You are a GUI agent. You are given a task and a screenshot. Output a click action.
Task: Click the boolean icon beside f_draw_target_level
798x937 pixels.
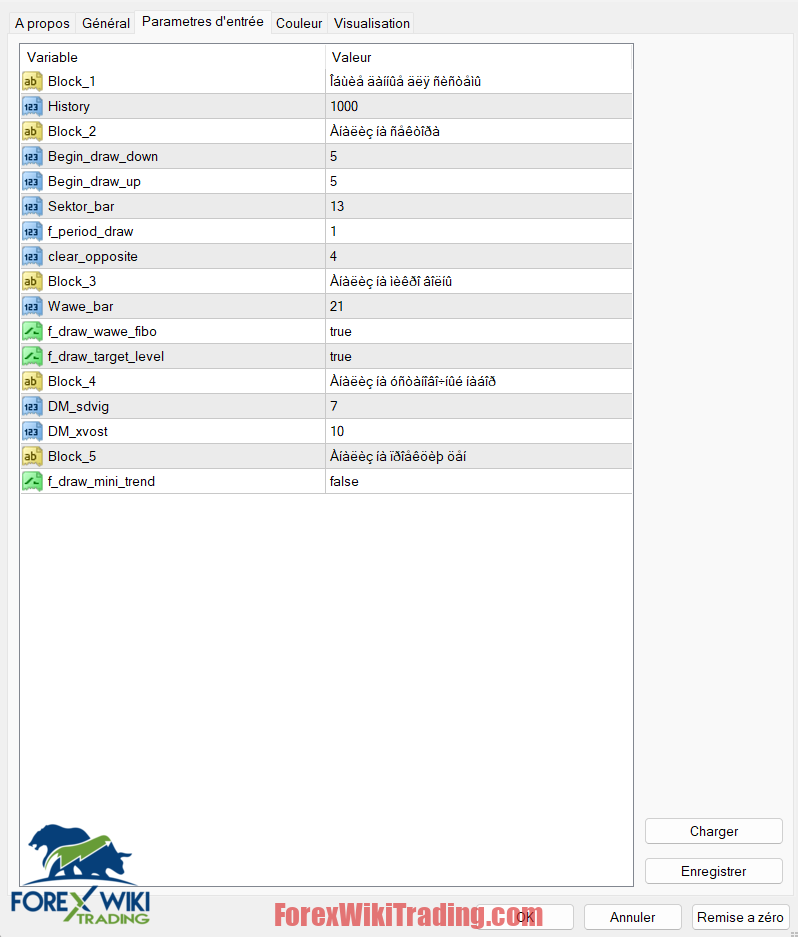(32, 357)
